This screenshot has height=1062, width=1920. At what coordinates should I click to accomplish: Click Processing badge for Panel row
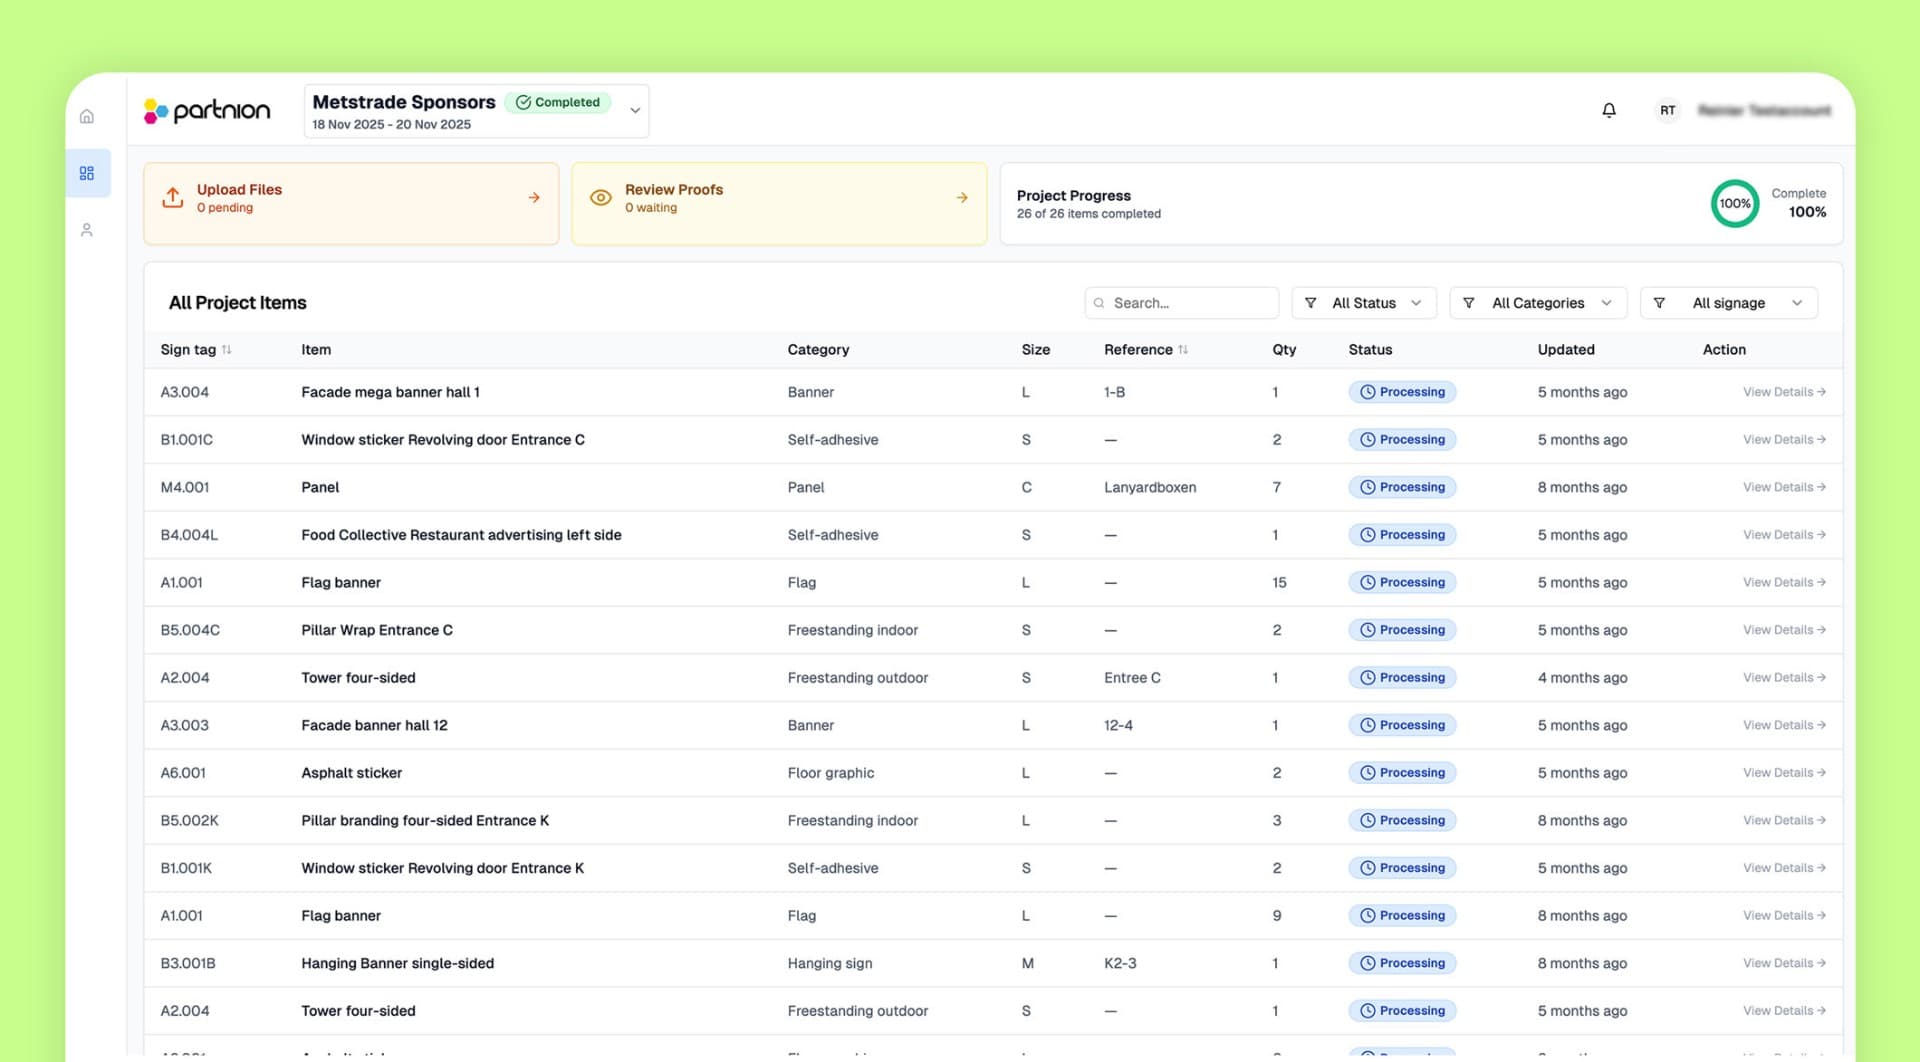click(x=1402, y=487)
